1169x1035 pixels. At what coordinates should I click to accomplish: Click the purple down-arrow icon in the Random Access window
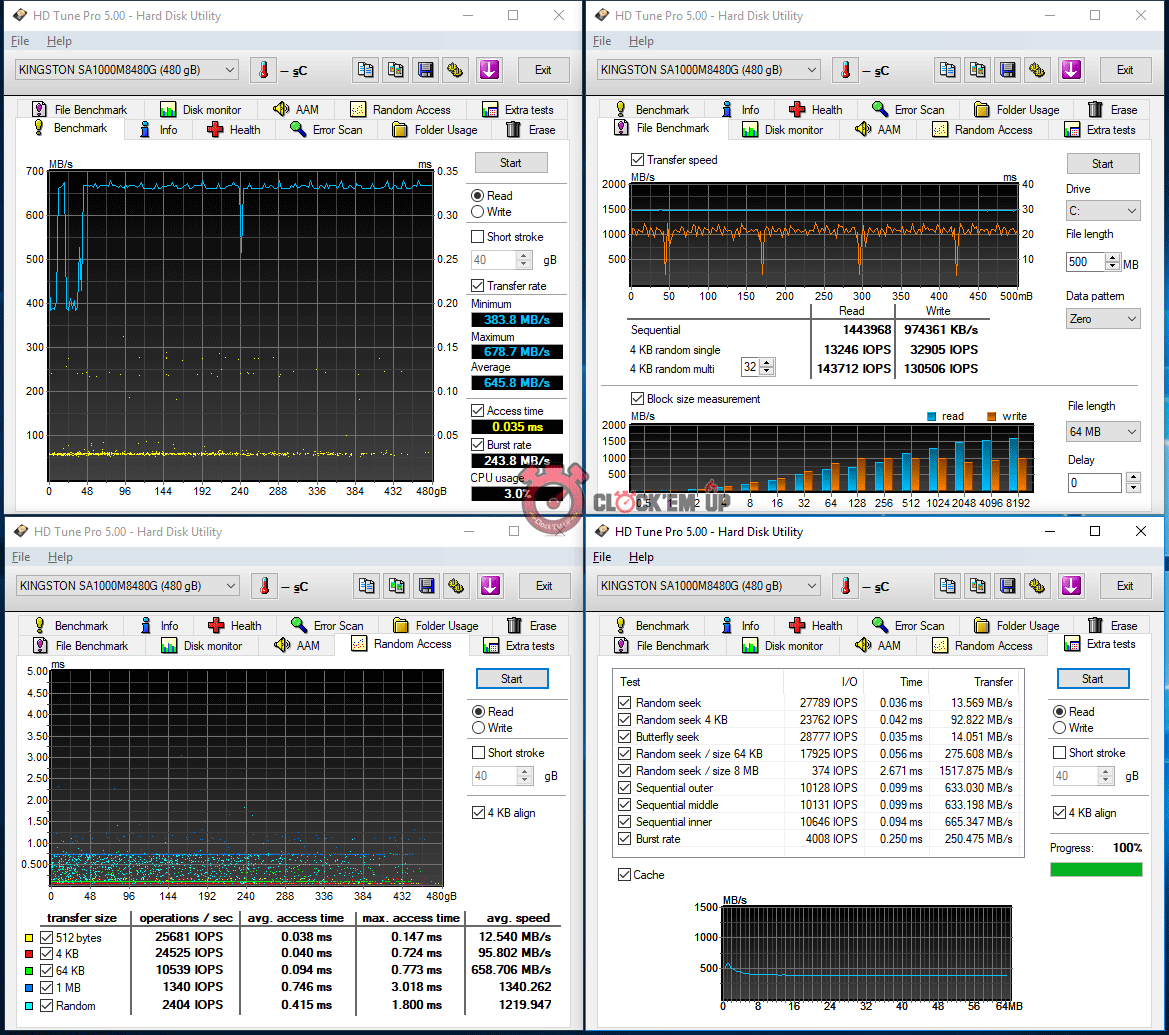click(x=489, y=586)
